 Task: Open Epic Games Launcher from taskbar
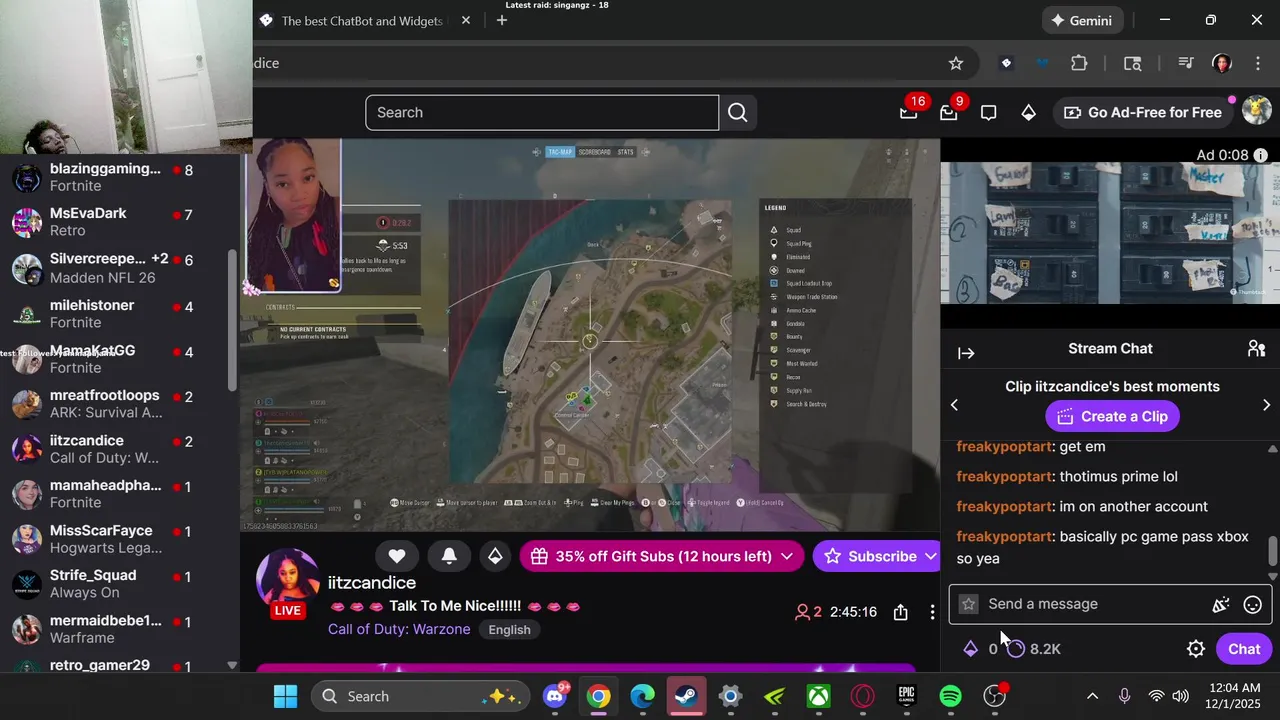[906, 696]
